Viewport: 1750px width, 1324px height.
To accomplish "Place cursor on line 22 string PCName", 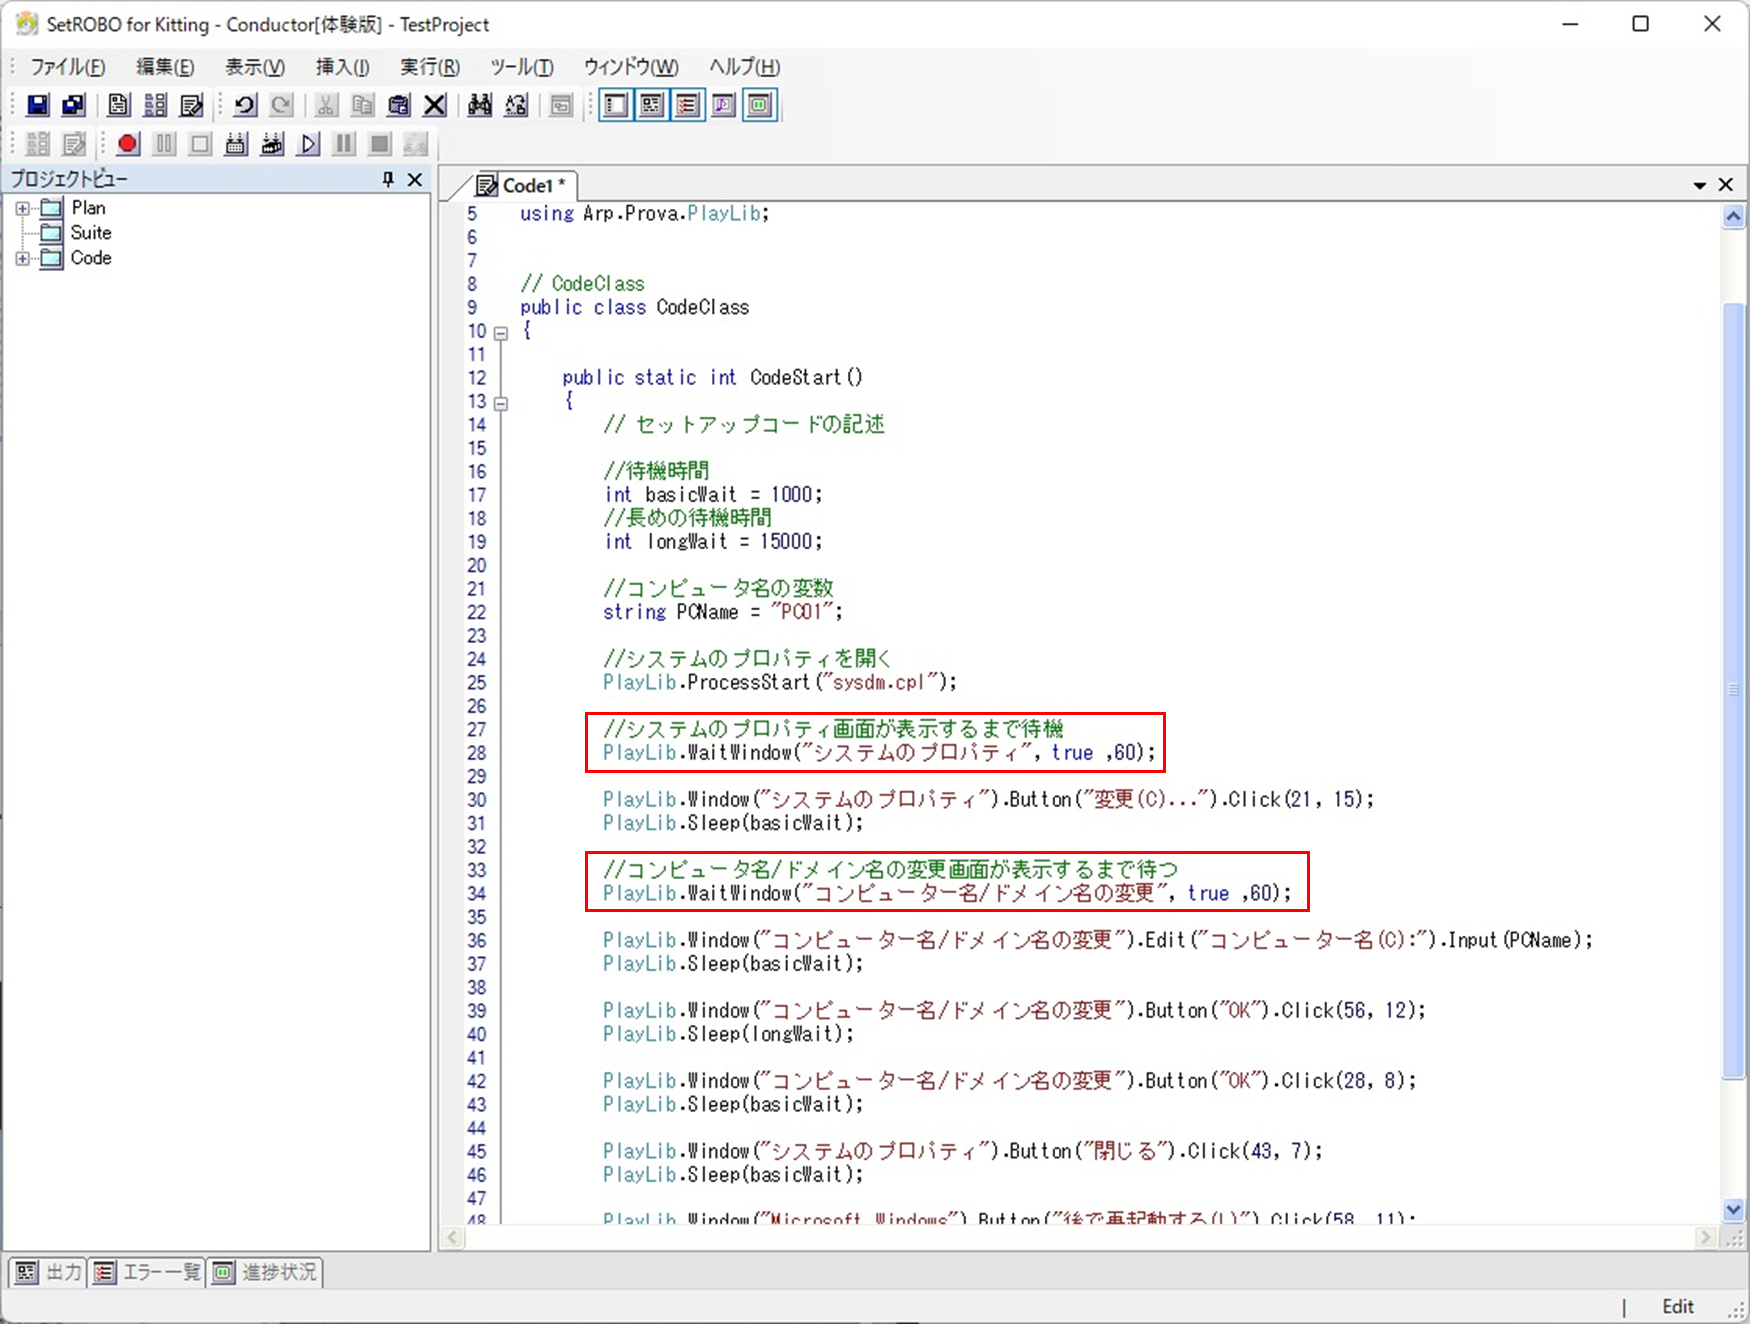I will pyautogui.click(x=722, y=612).
